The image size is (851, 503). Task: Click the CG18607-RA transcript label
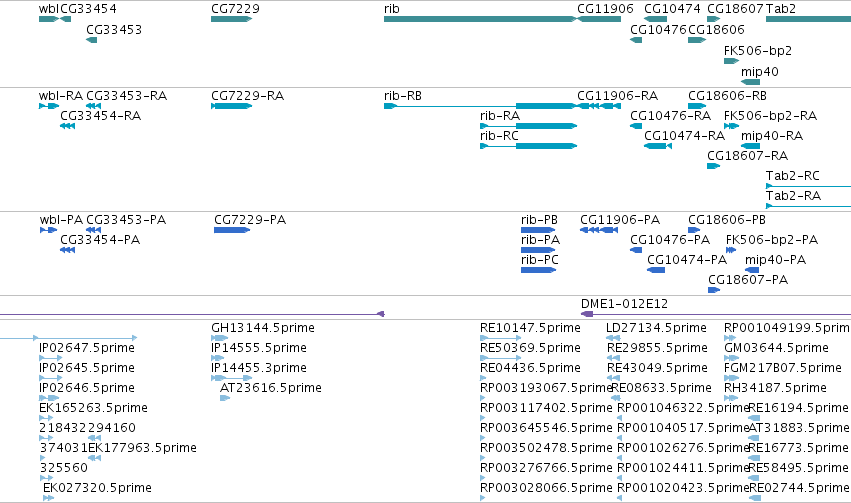[747, 156]
